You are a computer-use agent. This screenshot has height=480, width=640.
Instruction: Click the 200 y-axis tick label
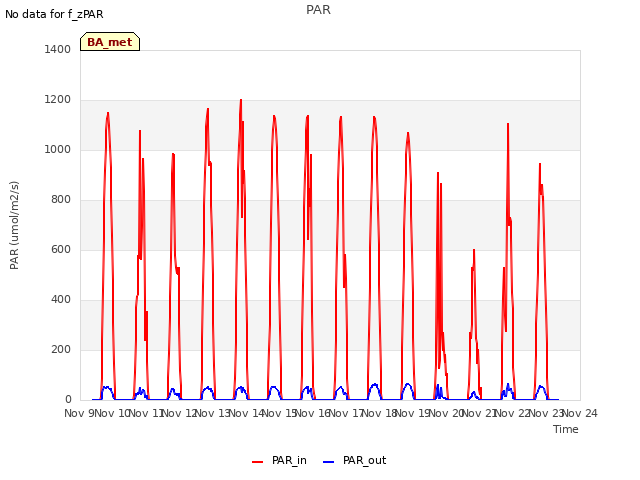61,349
